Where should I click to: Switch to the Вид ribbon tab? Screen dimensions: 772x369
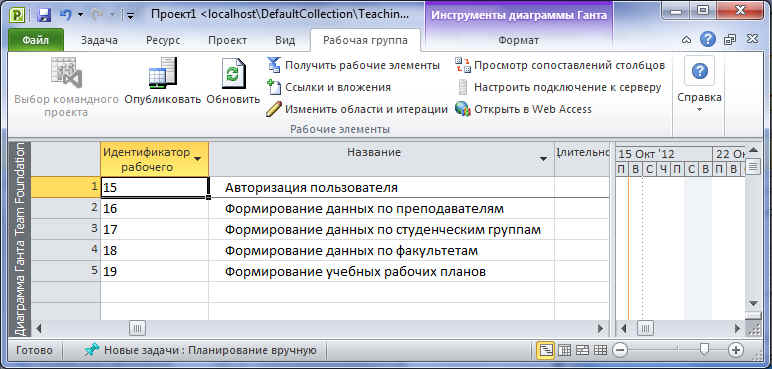(x=285, y=40)
